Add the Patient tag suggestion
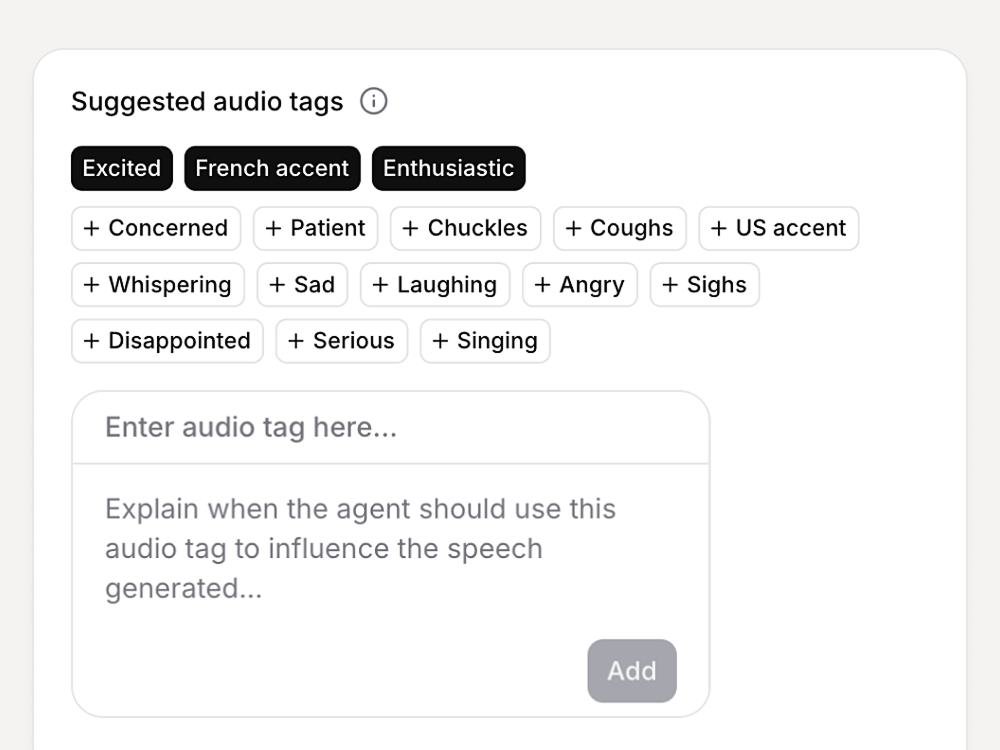 [x=316, y=228]
